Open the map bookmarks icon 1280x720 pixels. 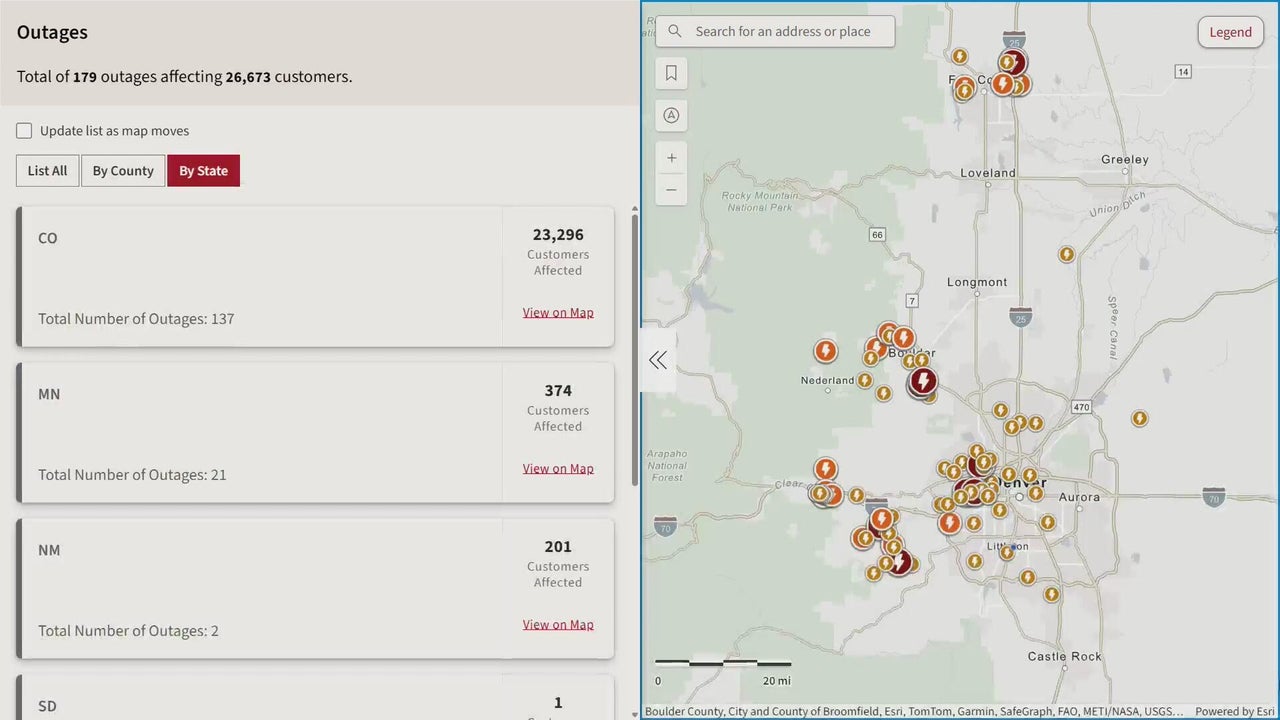click(671, 73)
